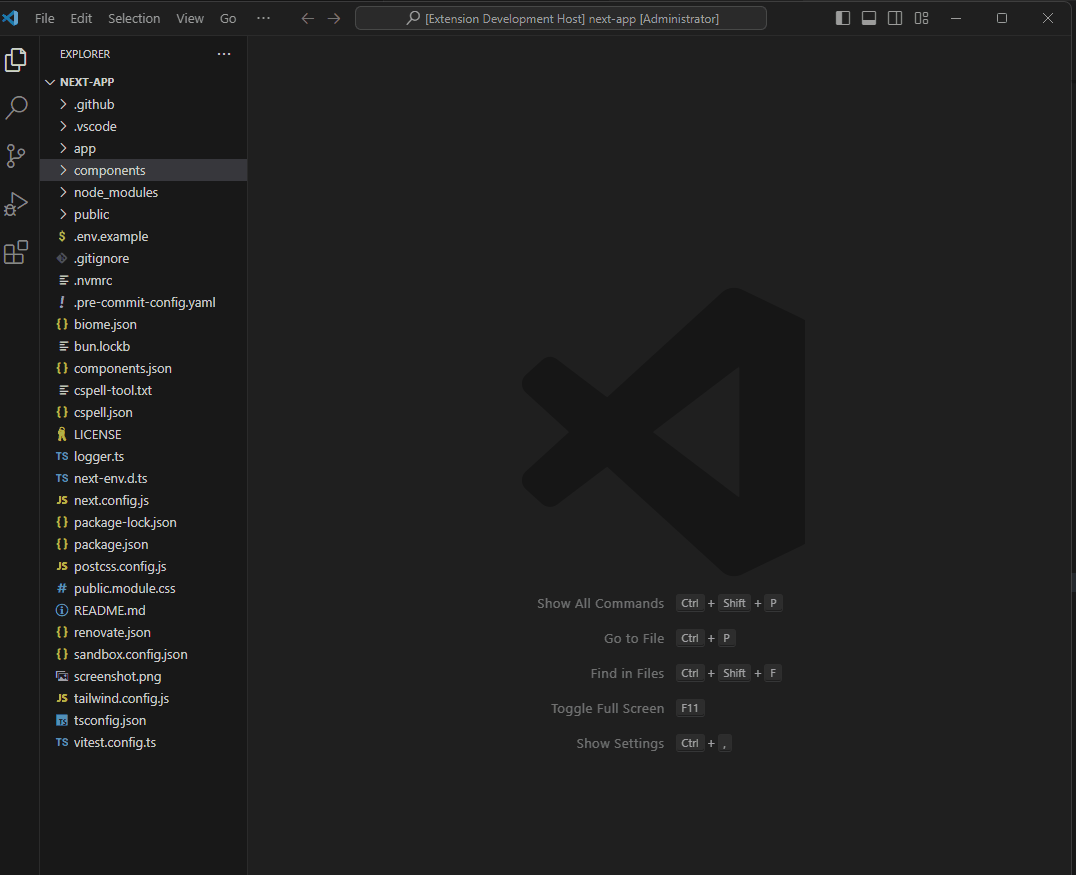
Task: Open the Edit menu
Action: [81, 19]
